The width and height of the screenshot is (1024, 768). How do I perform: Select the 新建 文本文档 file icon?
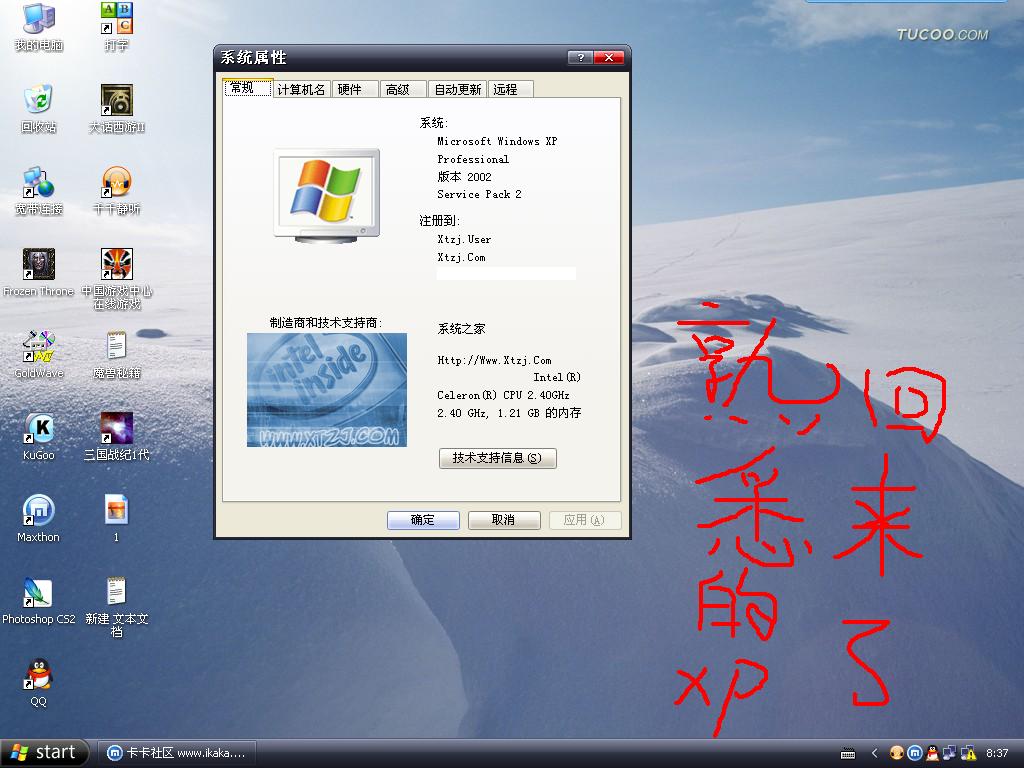tap(116, 607)
